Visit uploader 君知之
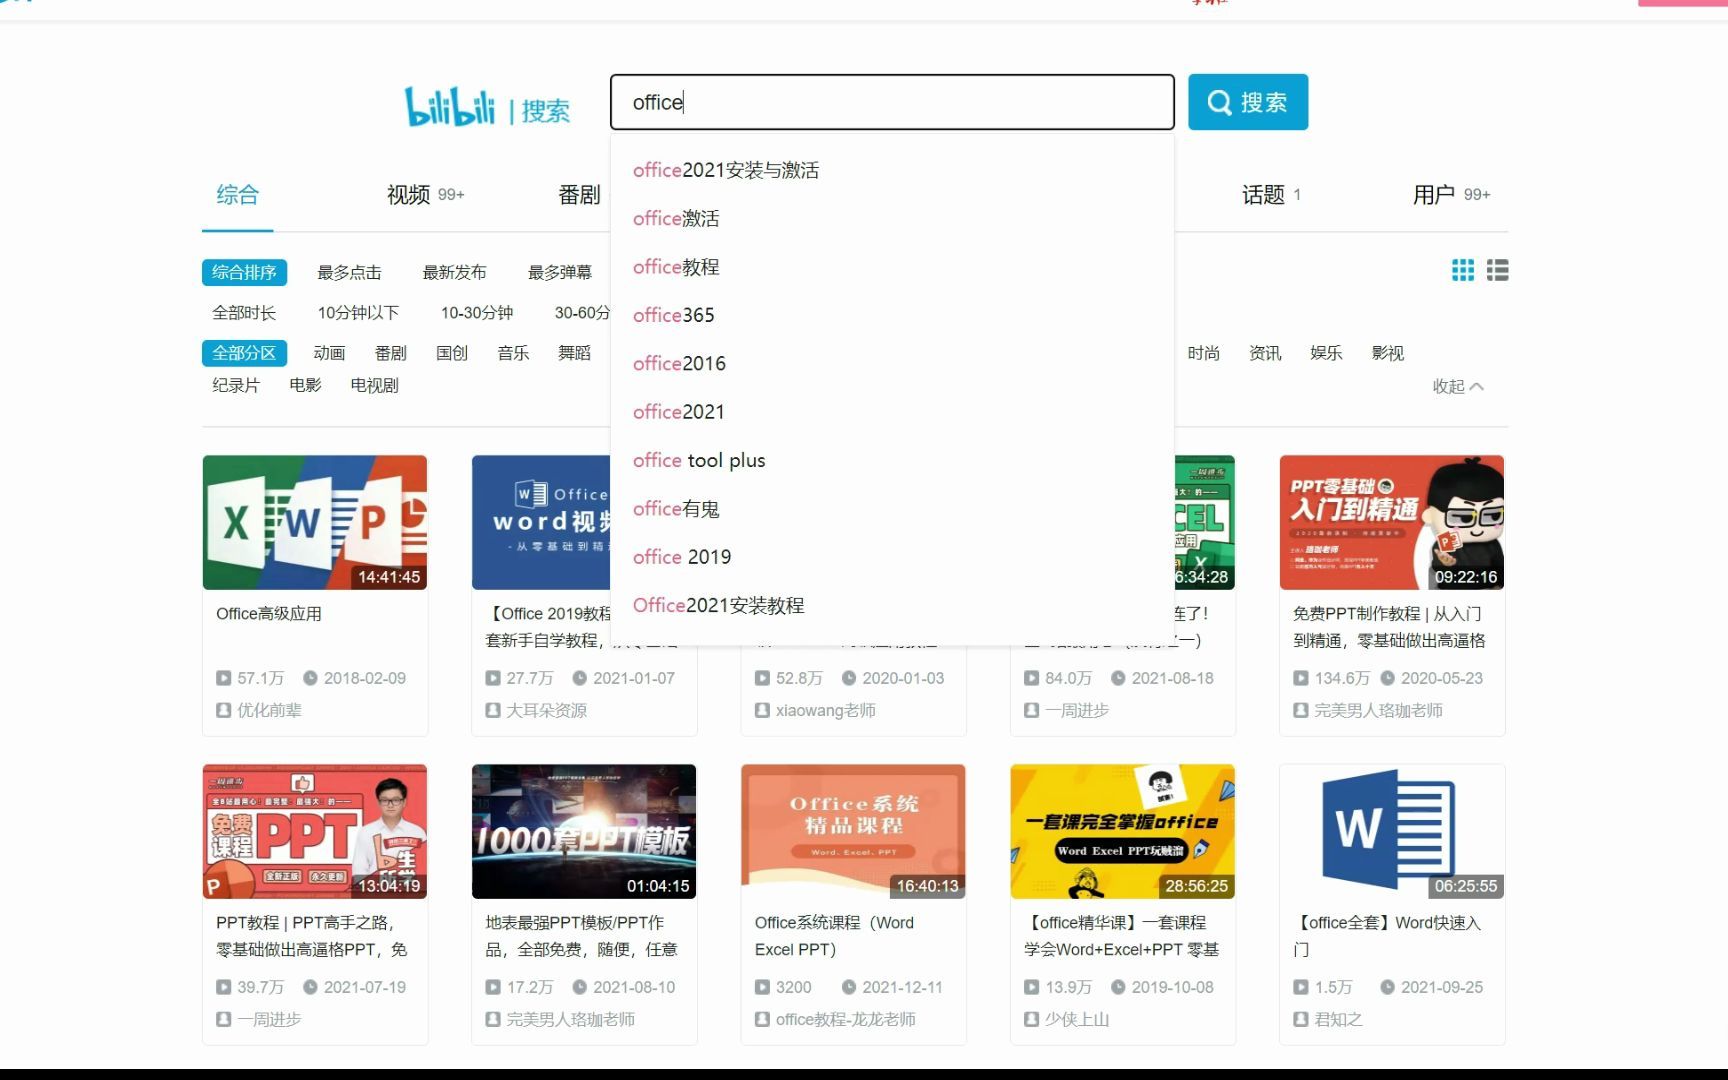The image size is (1728, 1080). point(1338,1019)
